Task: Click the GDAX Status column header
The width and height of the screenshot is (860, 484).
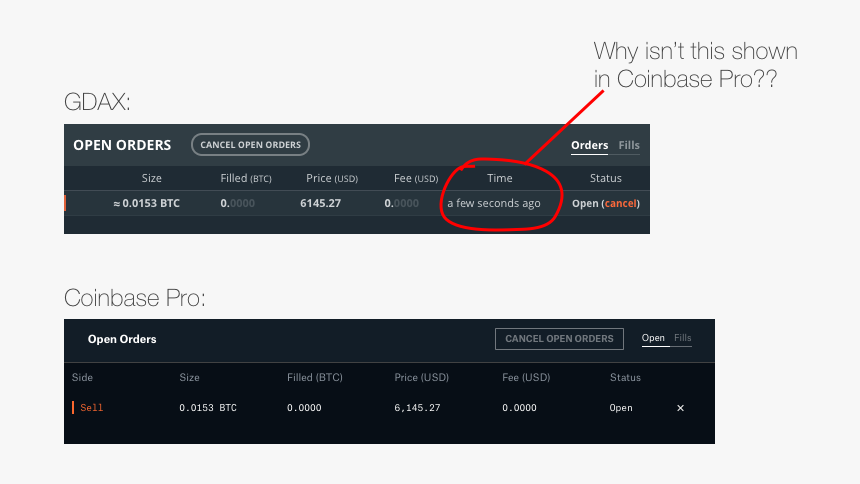Action: click(x=606, y=178)
